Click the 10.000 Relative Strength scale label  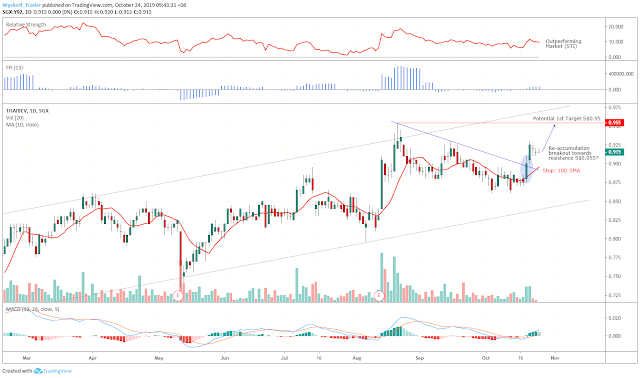click(x=616, y=42)
